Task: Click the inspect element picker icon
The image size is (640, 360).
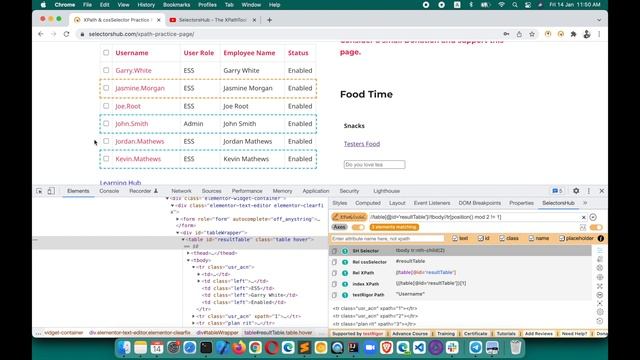Action: click(x=39, y=191)
